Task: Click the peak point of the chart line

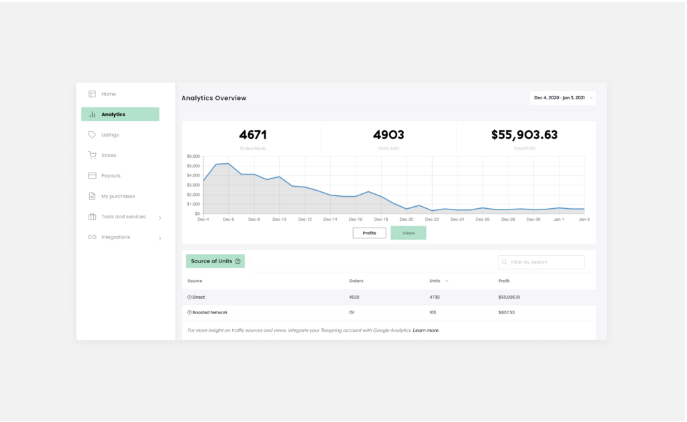Action: pos(228,163)
